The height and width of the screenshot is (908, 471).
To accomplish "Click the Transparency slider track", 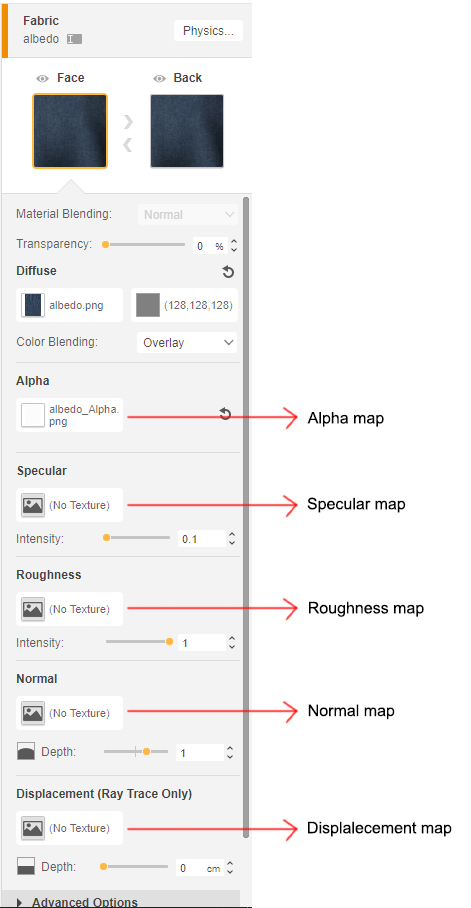I will point(144,245).
